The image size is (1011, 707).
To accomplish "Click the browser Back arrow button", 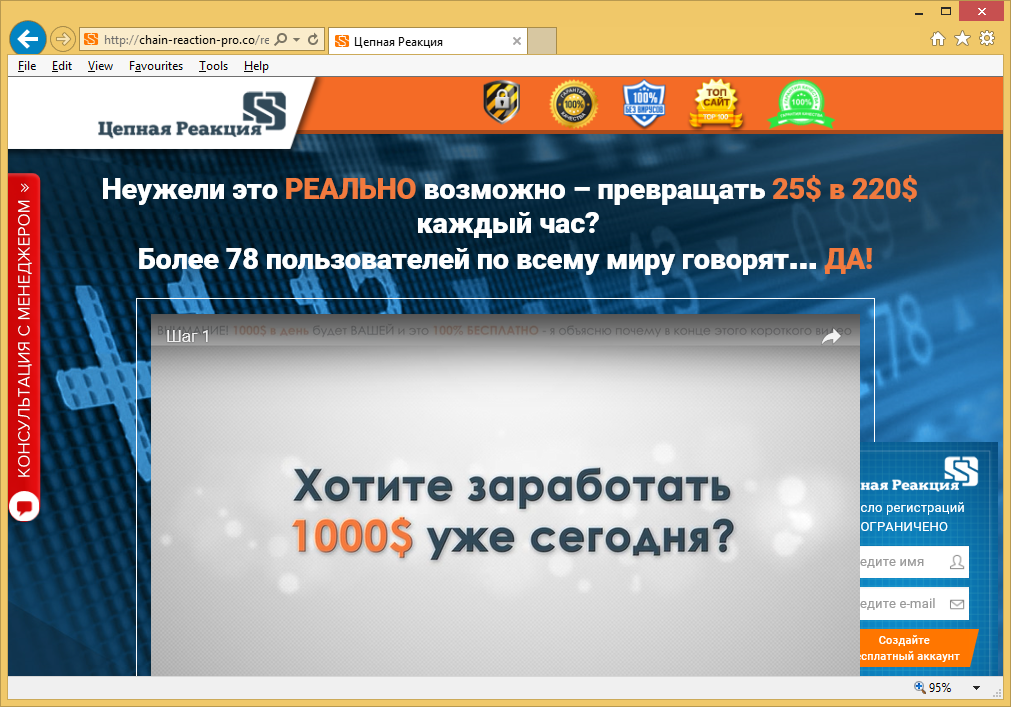I will [x=27, y=39].
